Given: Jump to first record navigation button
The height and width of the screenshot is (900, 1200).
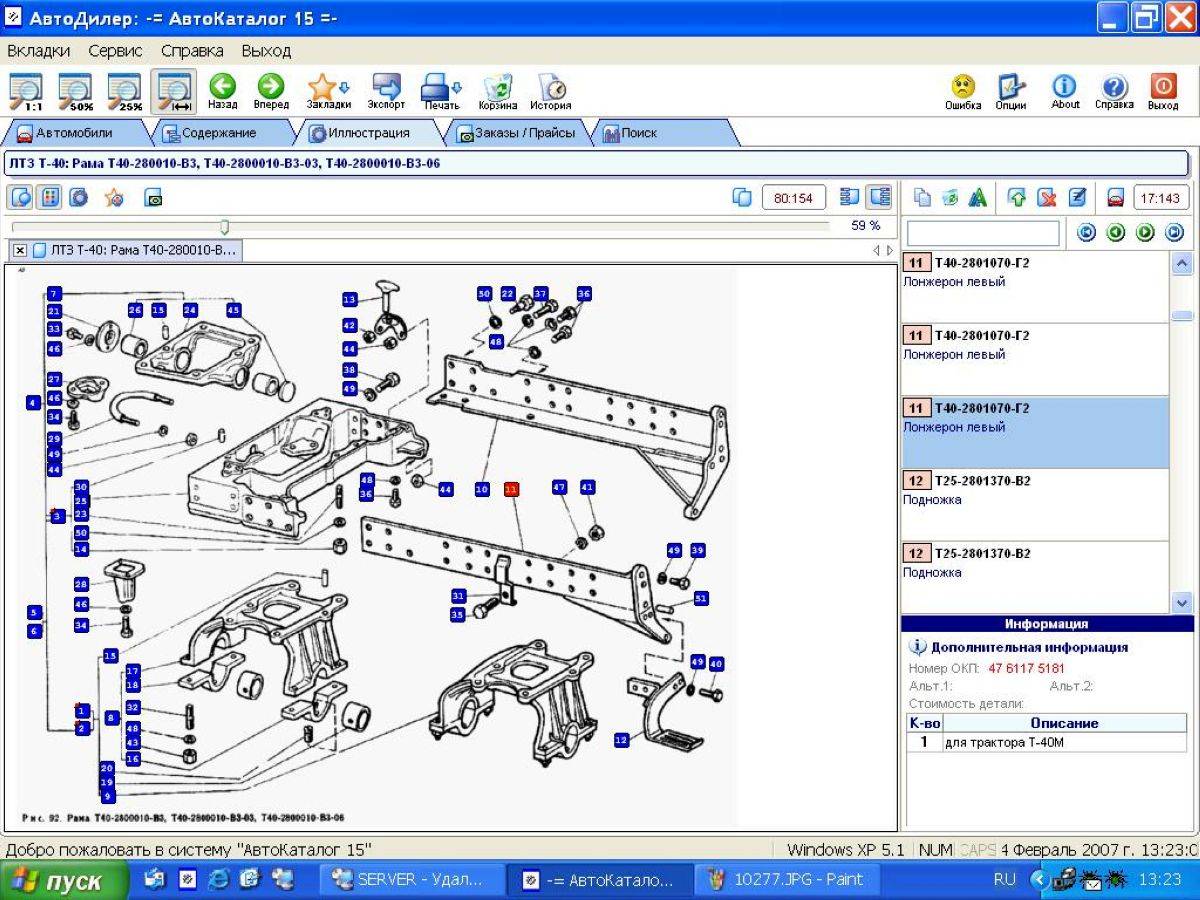Looking at the screenshot, I should [x=1086, y=233].
